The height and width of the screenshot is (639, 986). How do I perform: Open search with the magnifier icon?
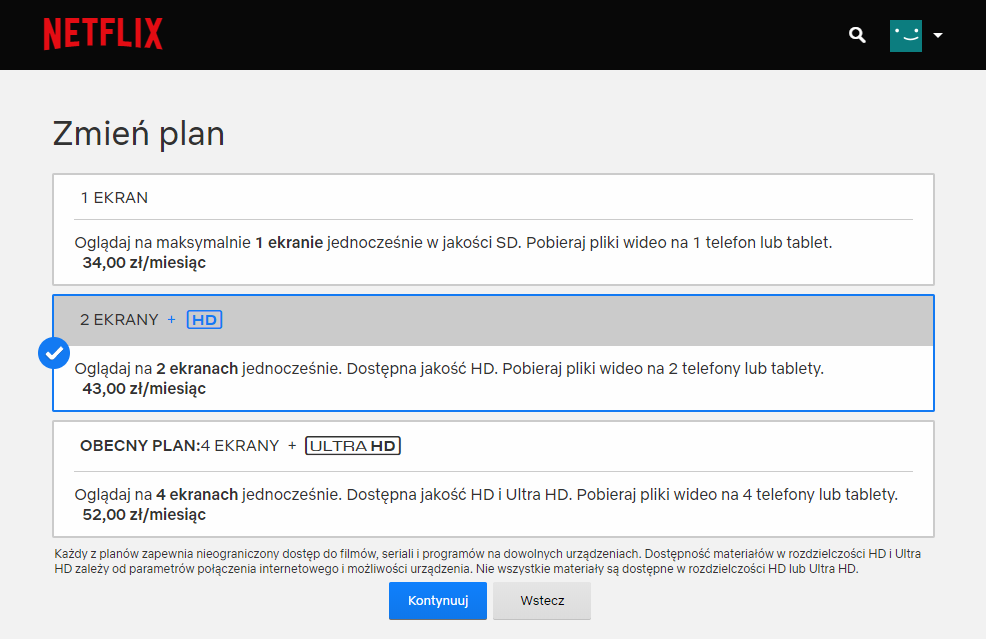[857, 35]
